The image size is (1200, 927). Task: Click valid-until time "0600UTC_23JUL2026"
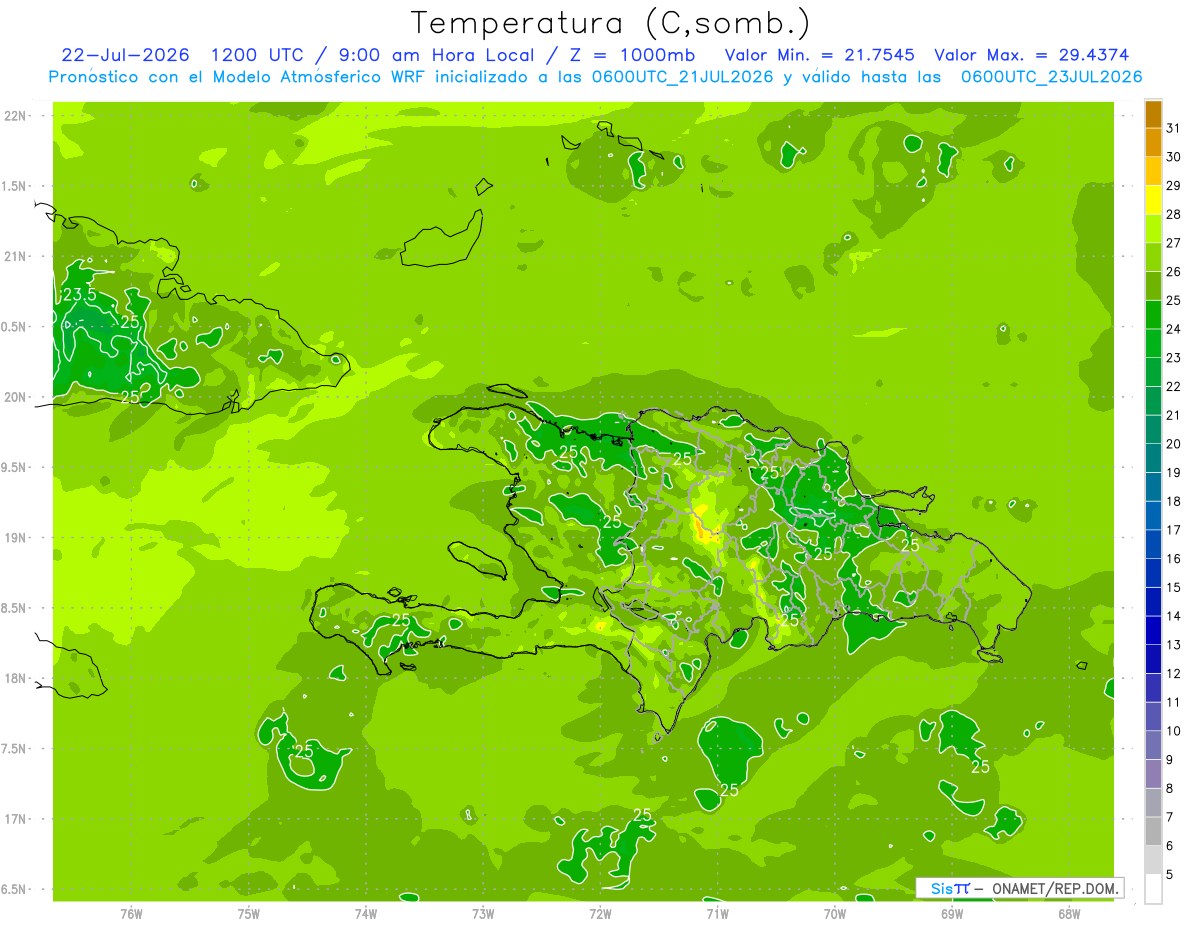(x=1051, y=77)
